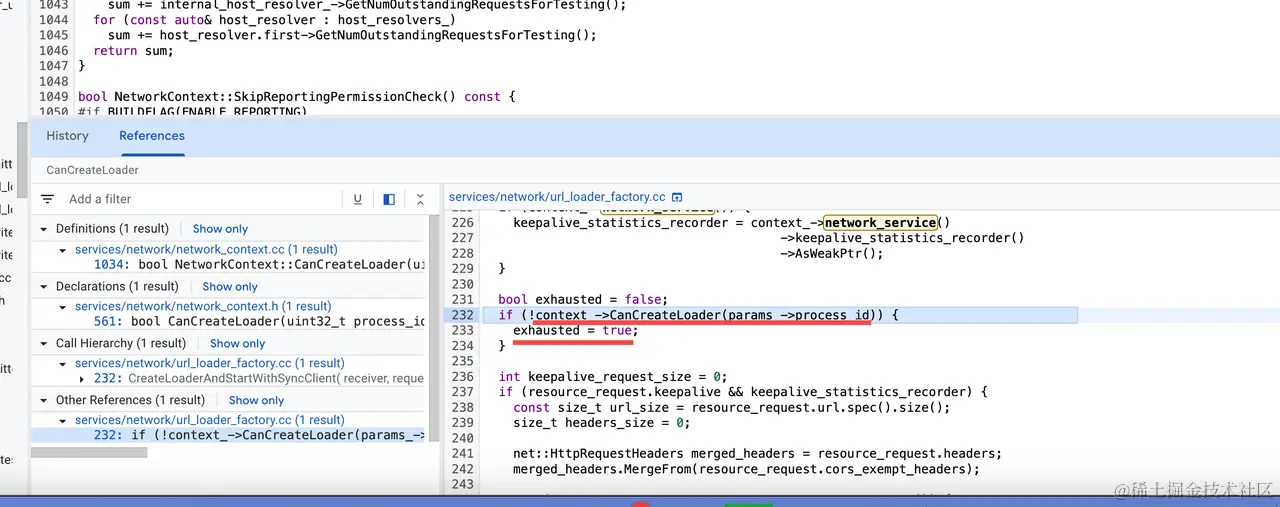Click 'return sum;' on line 1046
This screenshot has height=507, width=1280.
click(x=133, y=50)
